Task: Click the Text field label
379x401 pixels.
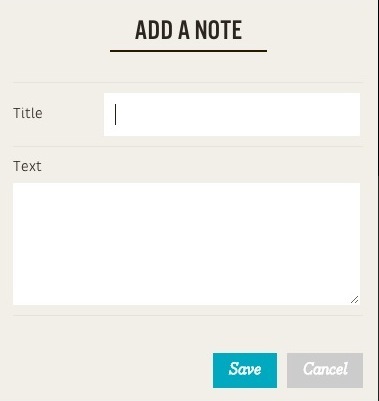Action: pyautogui.click(x=27, y=166)
